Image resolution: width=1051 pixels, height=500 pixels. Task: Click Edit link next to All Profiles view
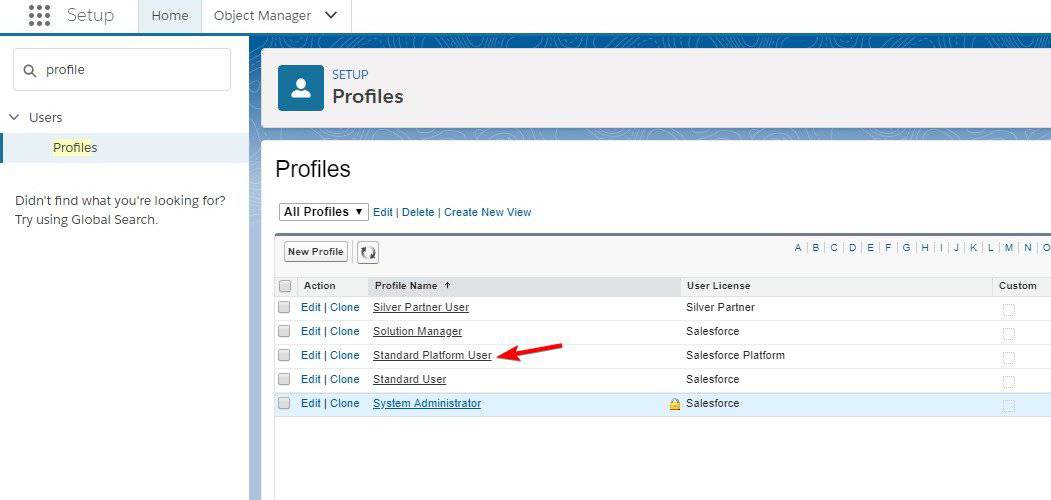point(383,212)
